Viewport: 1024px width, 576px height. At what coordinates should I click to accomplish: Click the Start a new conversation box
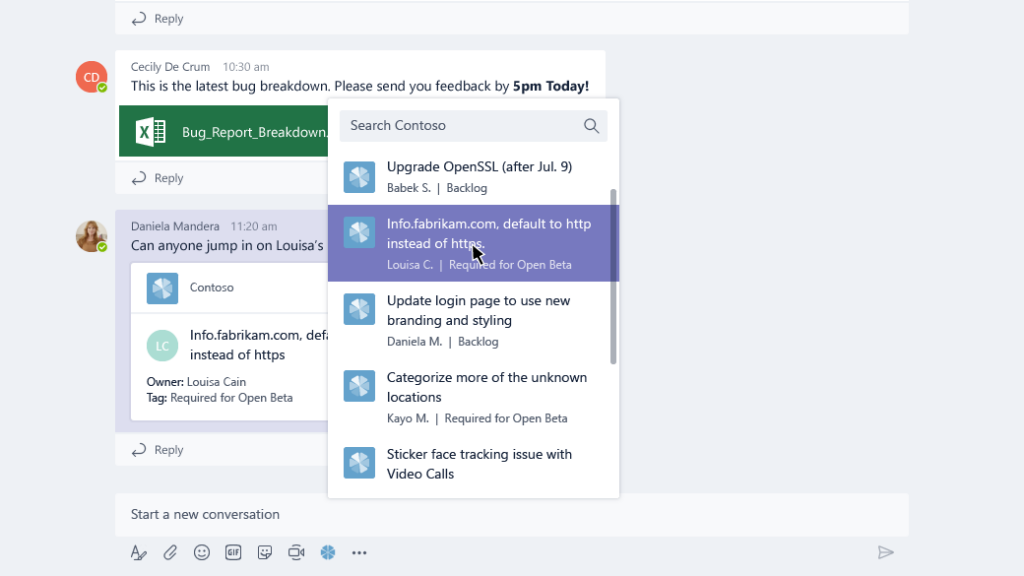pyautogui.click(x=511, y=515)
